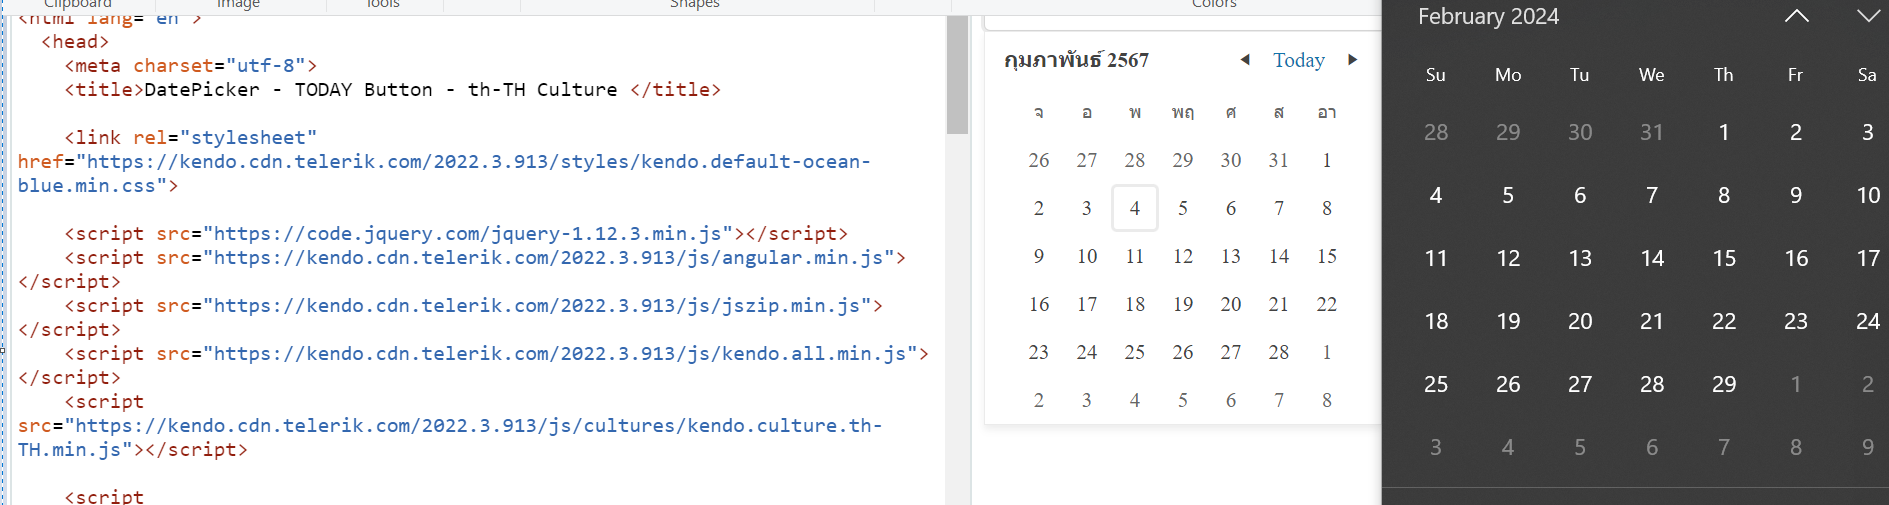Click the Today link in Thai calendar
Screen dimensions: 1889x505
[x=1298, y=60]
